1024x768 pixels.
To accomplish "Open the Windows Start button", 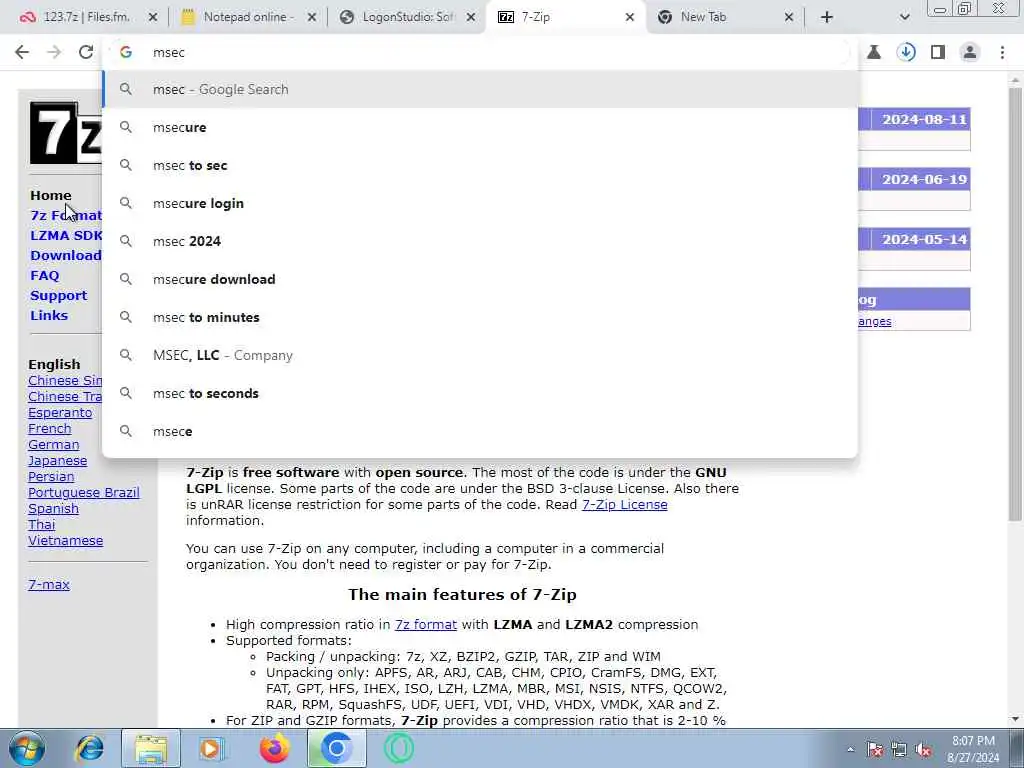I will pos(27,748).
